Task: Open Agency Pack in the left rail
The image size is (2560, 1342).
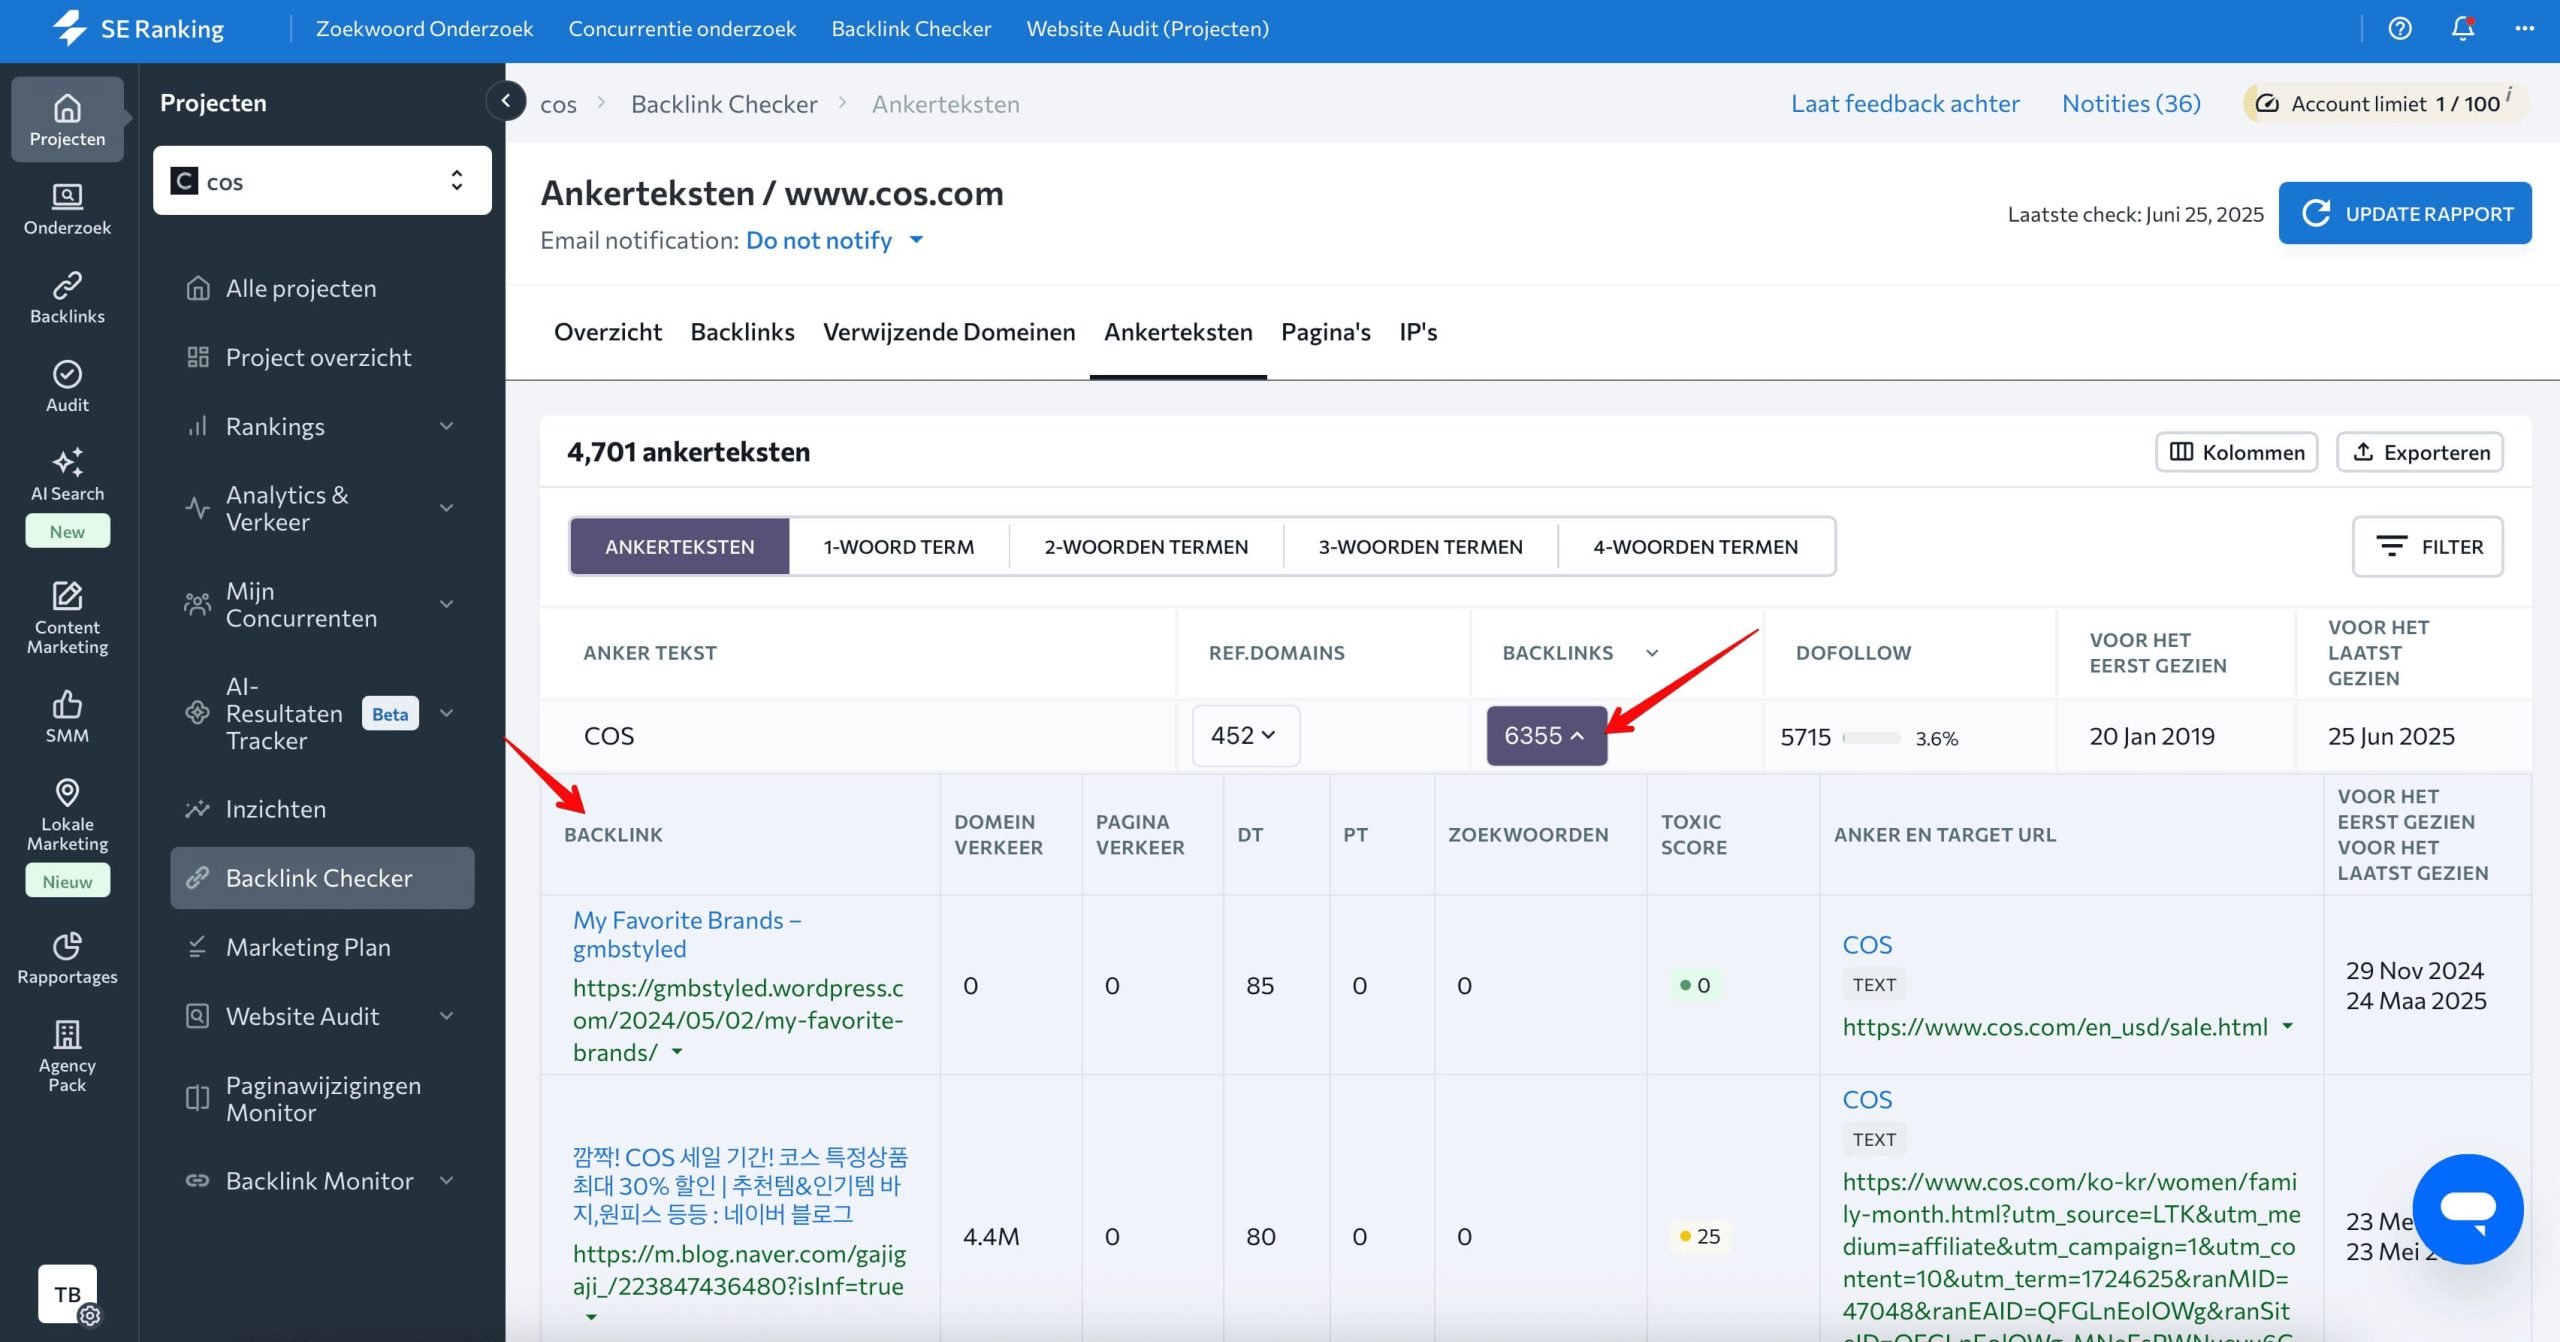Action: click(67, 1056)
